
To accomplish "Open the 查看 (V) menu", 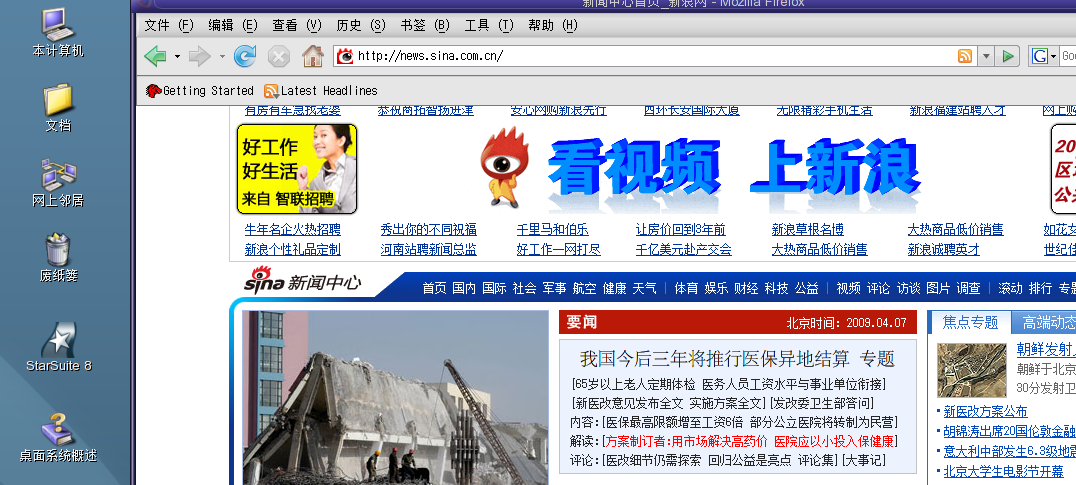I will pyautogui.click(x=296, y=25).
